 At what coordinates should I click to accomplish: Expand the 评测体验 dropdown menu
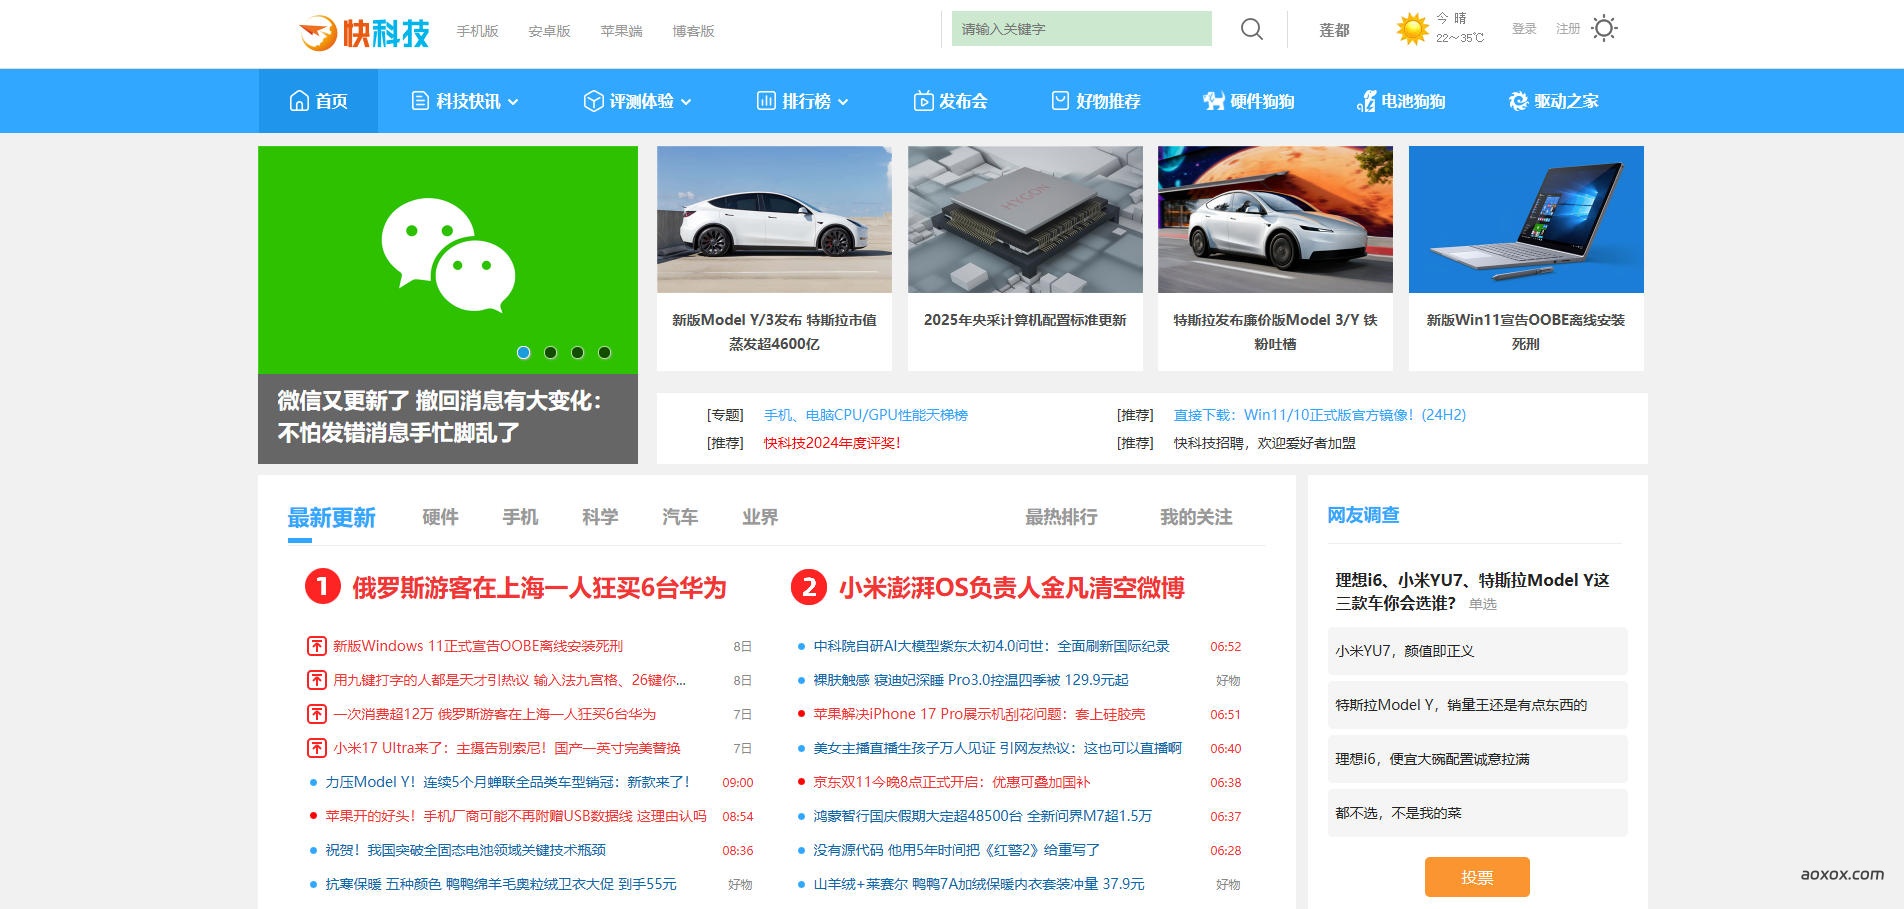(x=686, y=102)
